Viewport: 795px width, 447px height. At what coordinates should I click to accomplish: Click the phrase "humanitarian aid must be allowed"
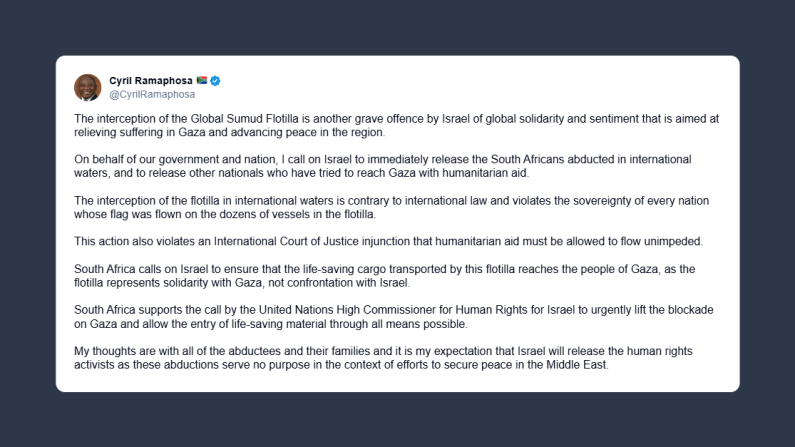click(x=493, y=241)
